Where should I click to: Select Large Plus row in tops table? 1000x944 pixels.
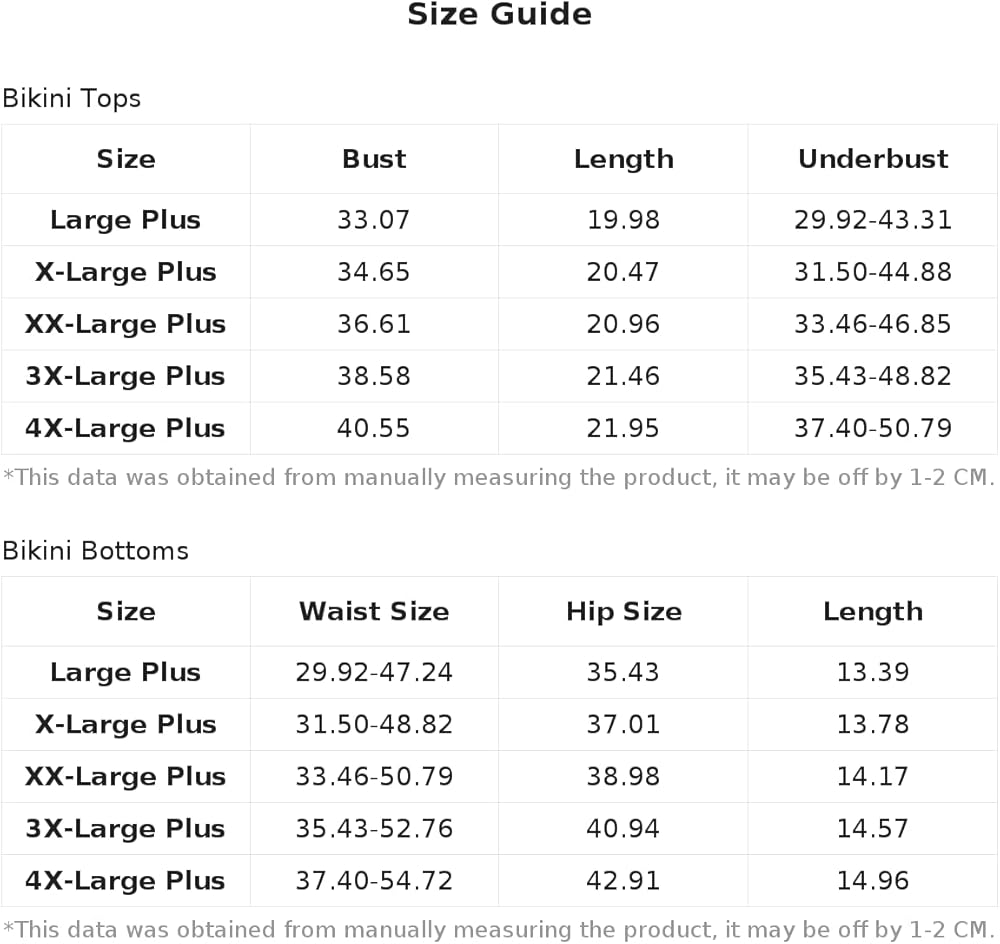pyautogui.click(x=499, y=219)
